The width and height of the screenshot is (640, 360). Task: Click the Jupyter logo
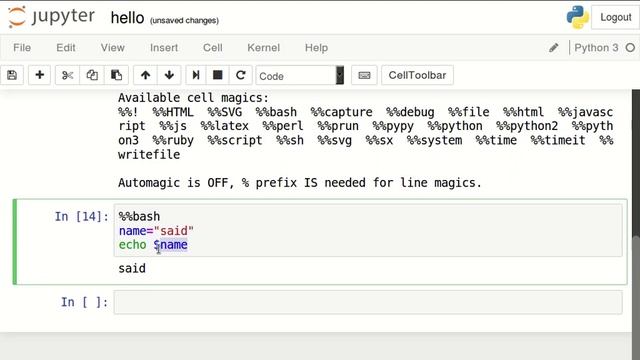(51, 17)
